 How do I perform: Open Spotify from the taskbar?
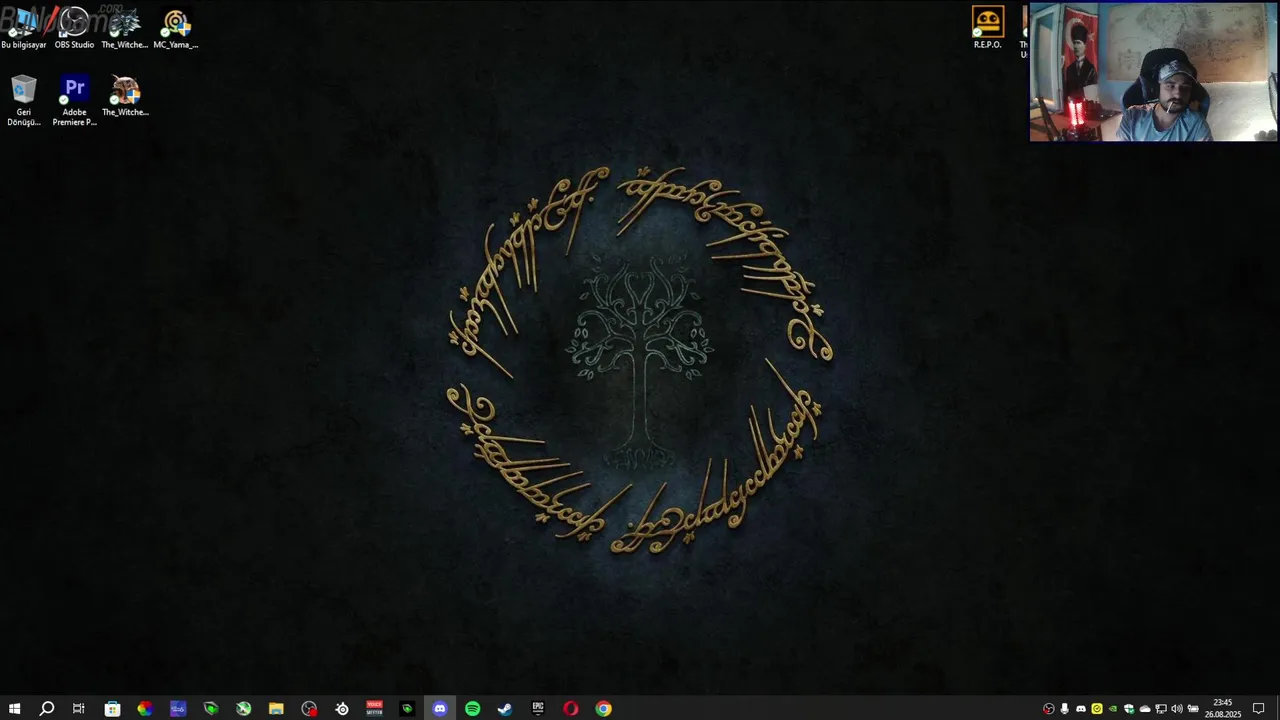472,708
